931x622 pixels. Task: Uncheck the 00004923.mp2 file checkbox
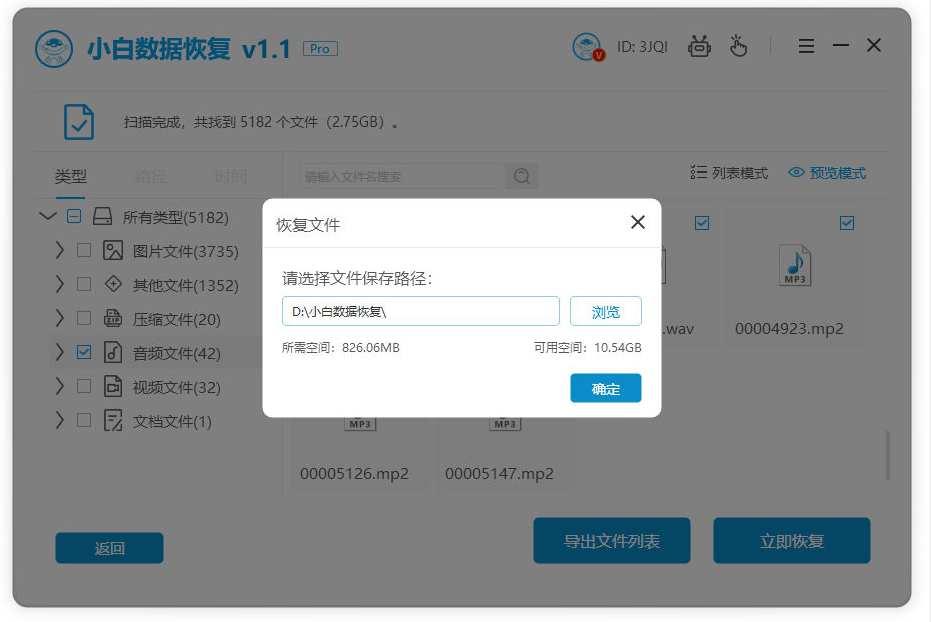pyautogui.click(x=847, y=223)
